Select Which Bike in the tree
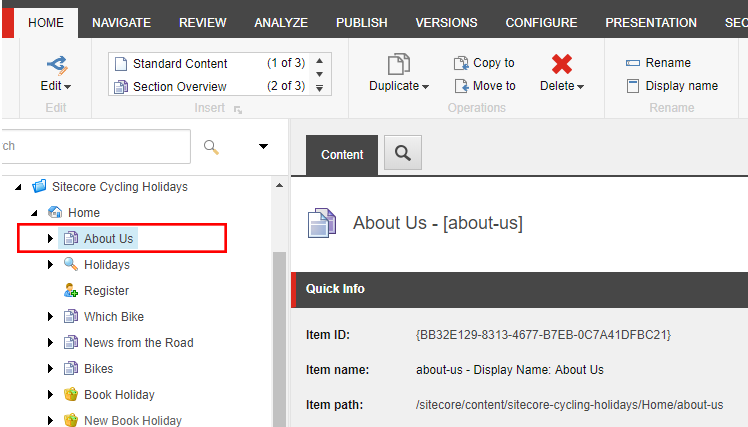This screenshot has height=427, width=748. (x=114, y=317)
